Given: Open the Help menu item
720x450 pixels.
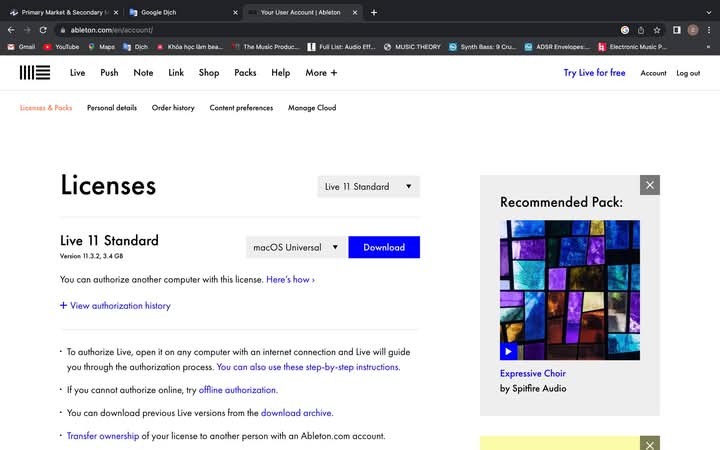Looking at the screenshot, I should coord(281,73).
